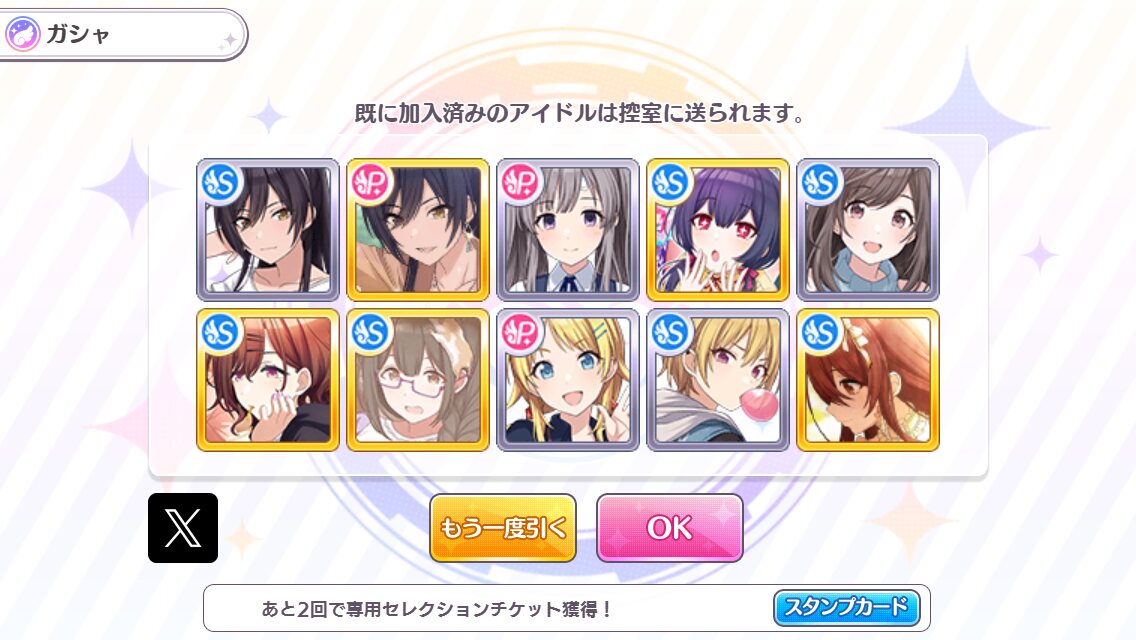Select the gray-haired idol with hairclip card
Image resolution: width=1136 pixels, height=640 pixels.
[x=568, y=230]
